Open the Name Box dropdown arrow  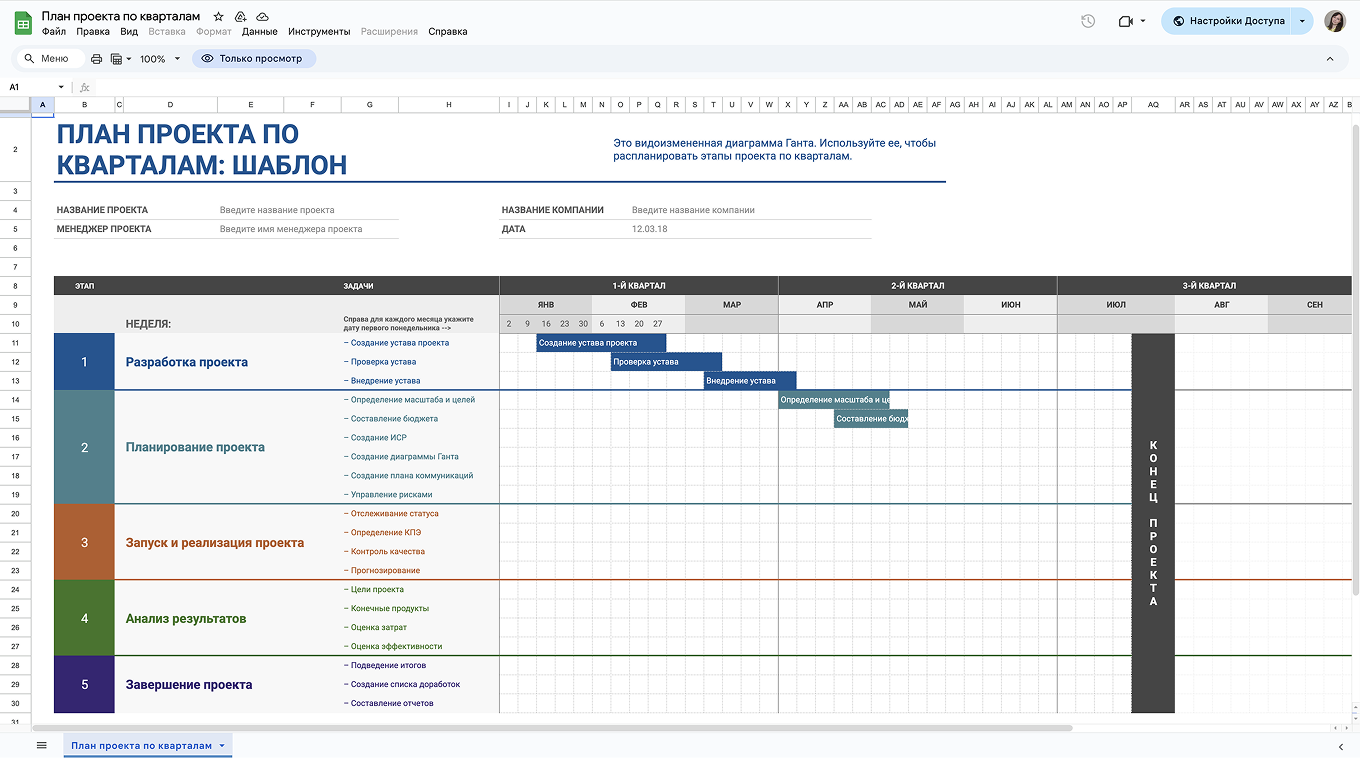point(61,88)
